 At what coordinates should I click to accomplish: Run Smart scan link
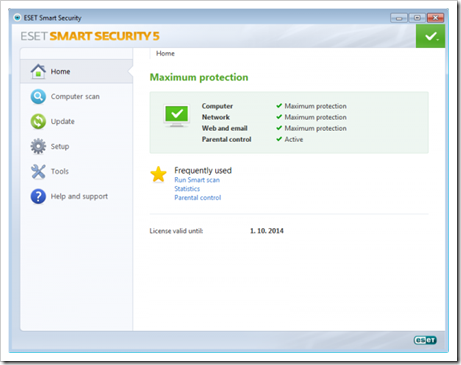coord(197,180)
